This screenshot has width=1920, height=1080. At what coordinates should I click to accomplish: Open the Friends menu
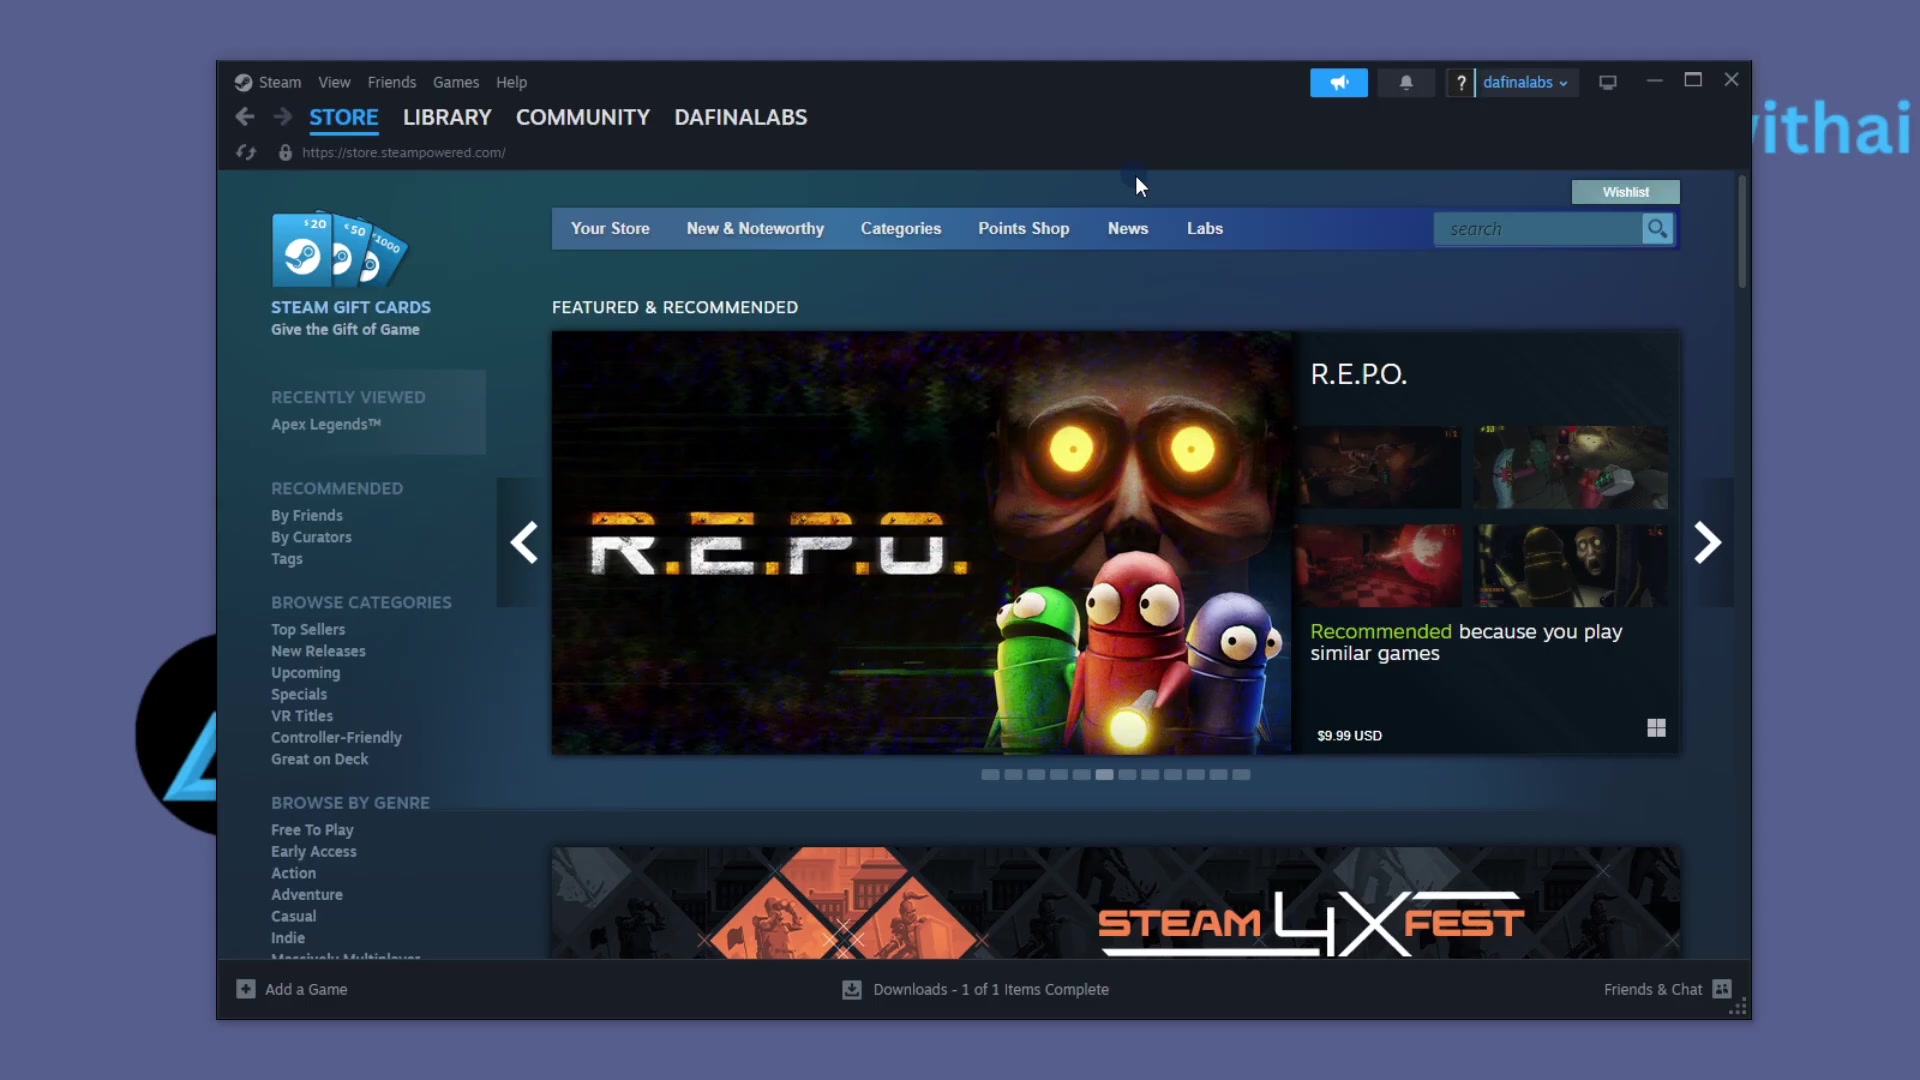(x=391, y=82)
